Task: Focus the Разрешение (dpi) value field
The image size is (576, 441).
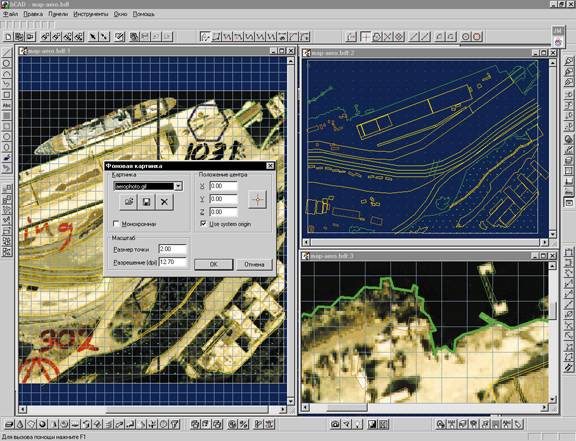Action: point(173,262)
